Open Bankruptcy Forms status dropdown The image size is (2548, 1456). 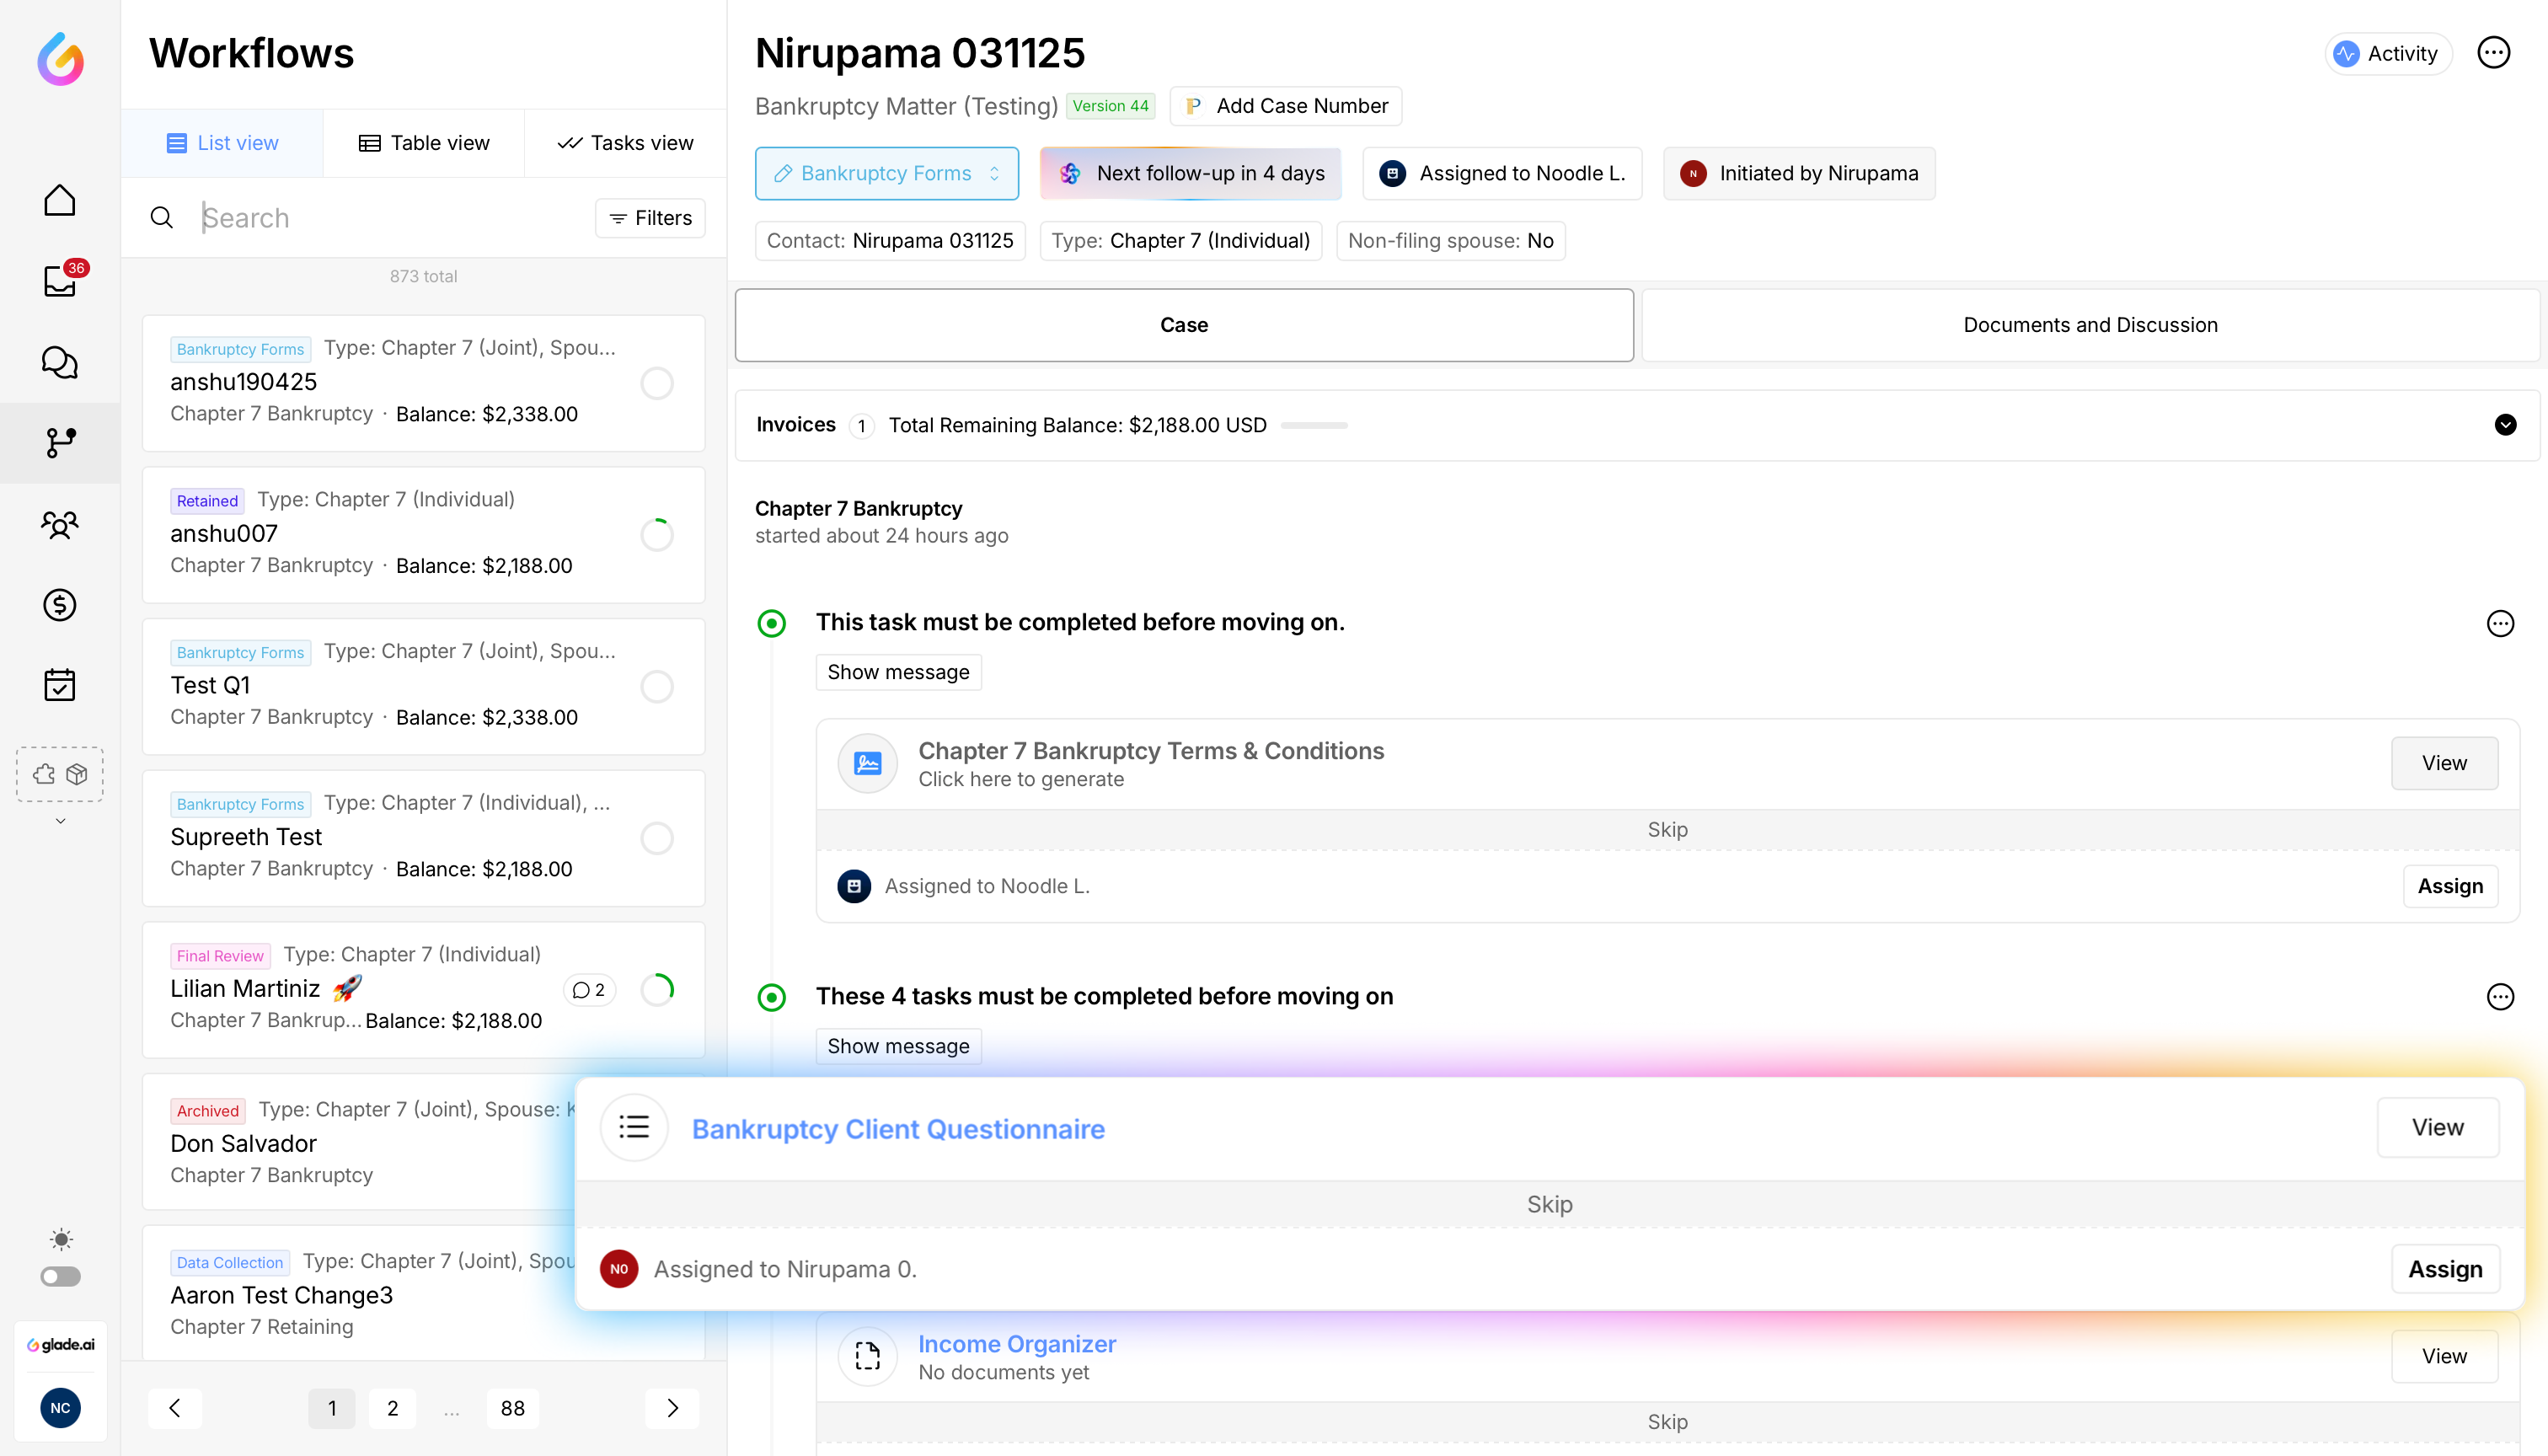pyautogui.click(x=886, y=173)
